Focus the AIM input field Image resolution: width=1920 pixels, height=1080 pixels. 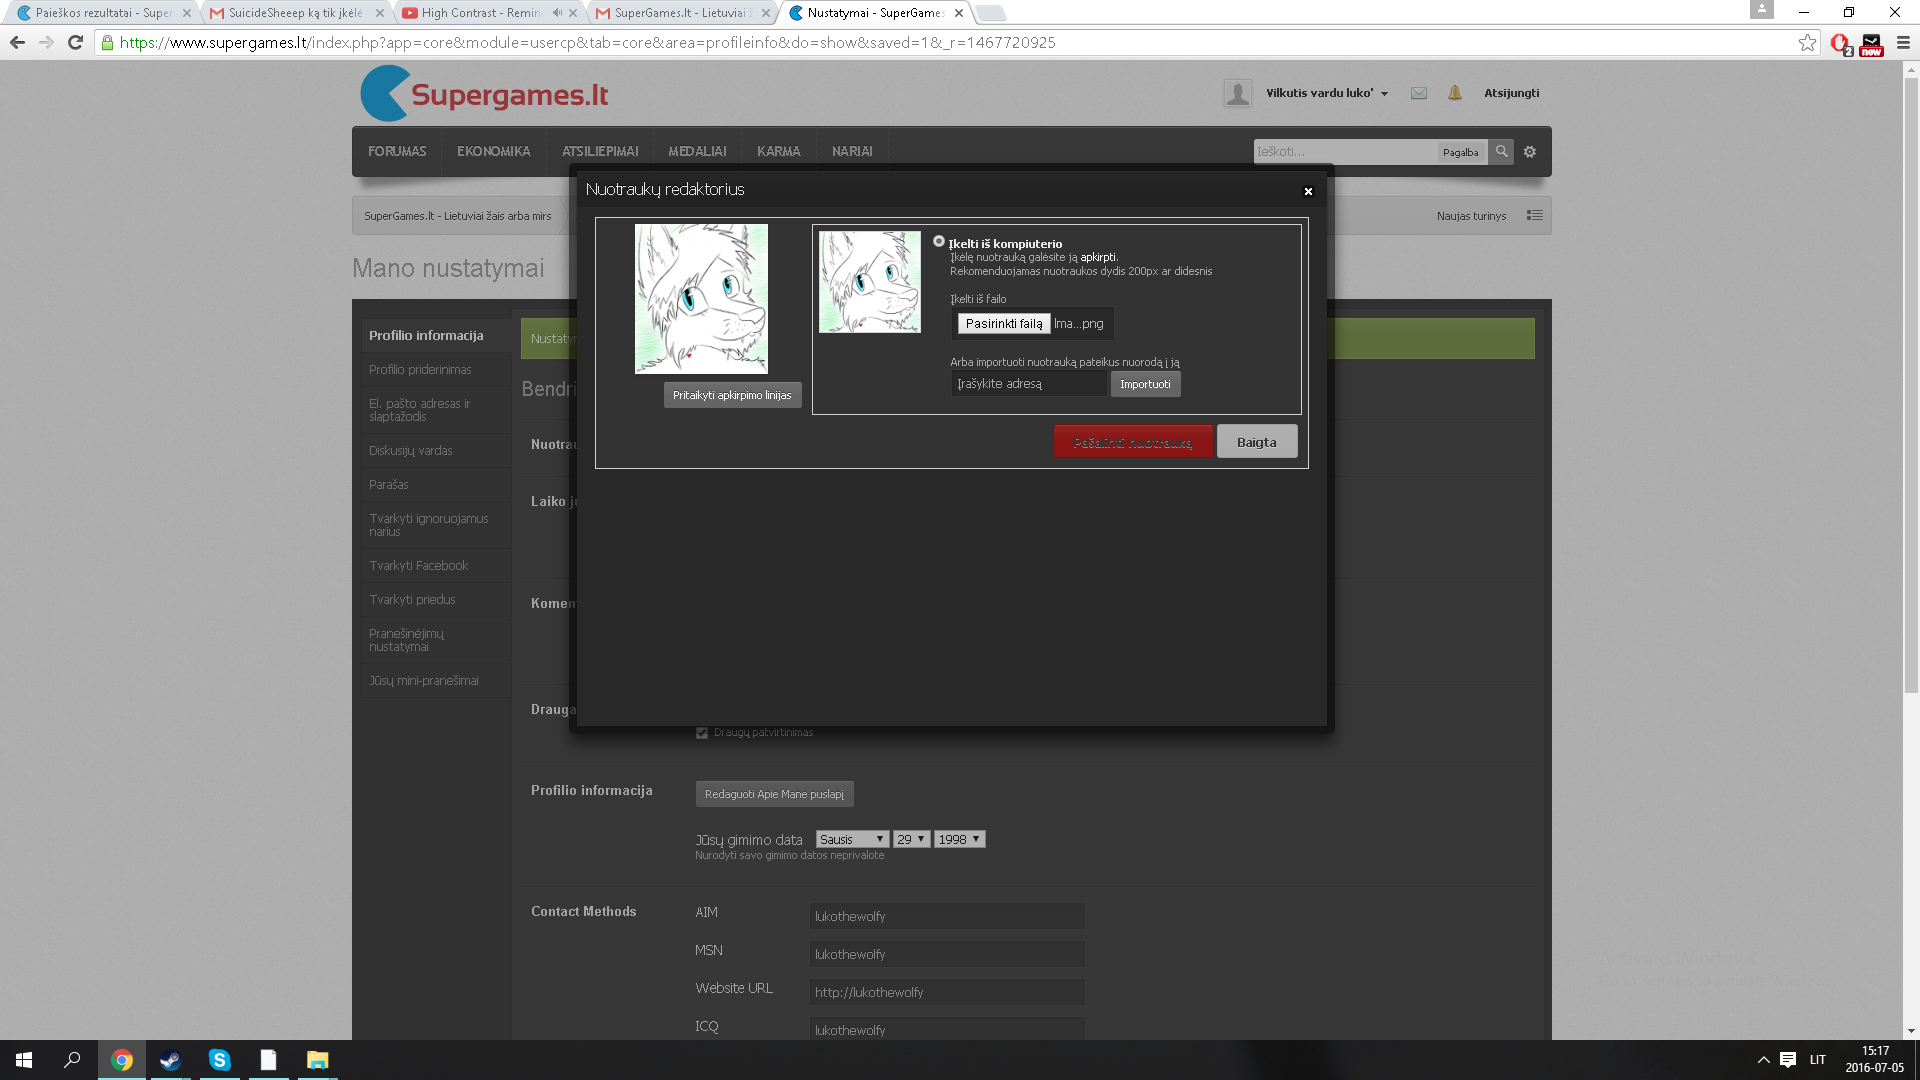click(x=947, y=916)
